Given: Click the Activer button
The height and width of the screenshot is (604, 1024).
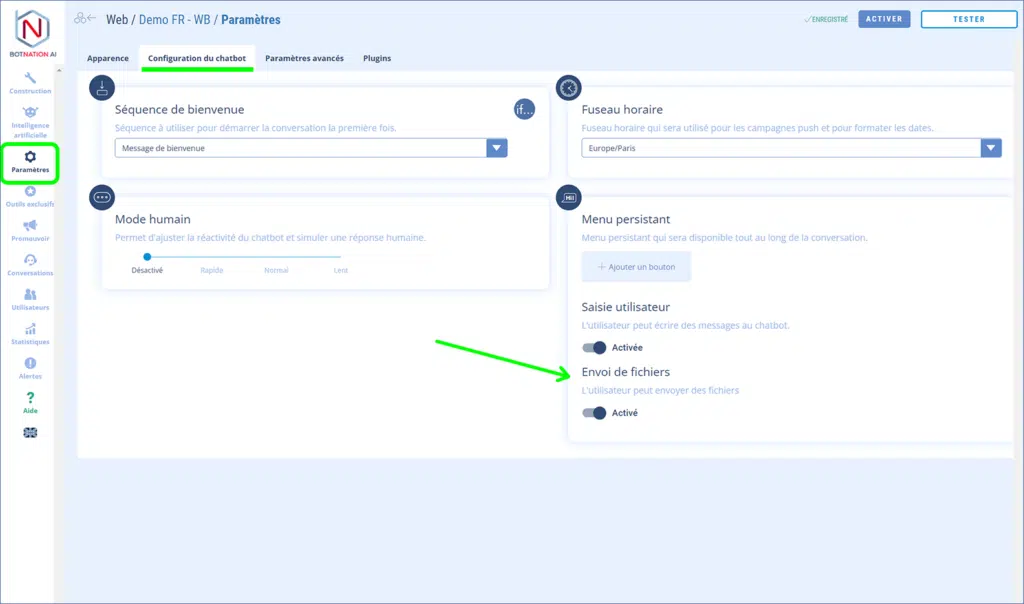Looking at the screenshot, I should (884, 19).
